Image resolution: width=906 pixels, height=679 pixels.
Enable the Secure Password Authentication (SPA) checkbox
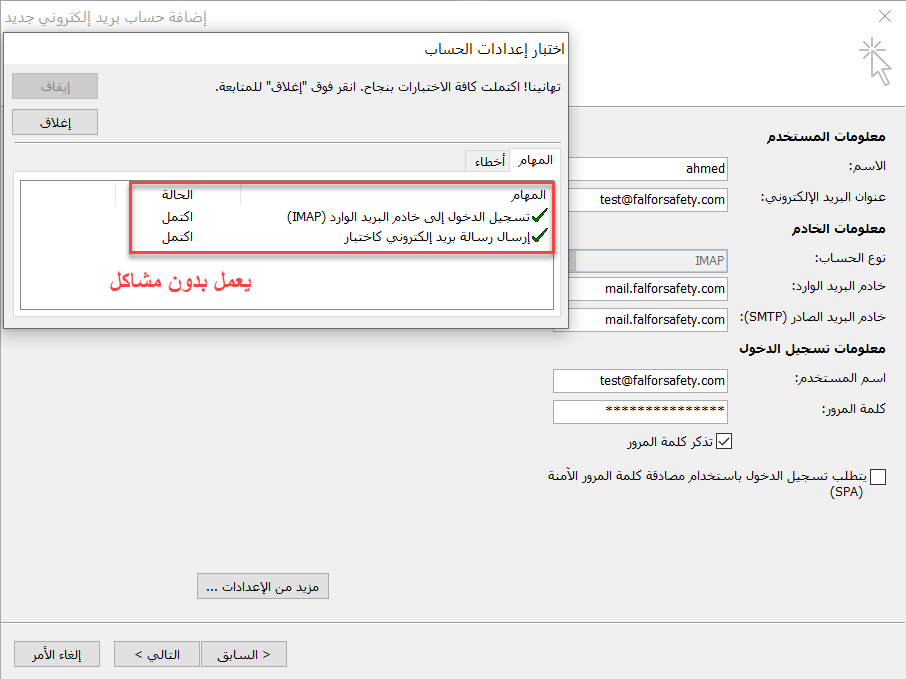tap(878, 477)
